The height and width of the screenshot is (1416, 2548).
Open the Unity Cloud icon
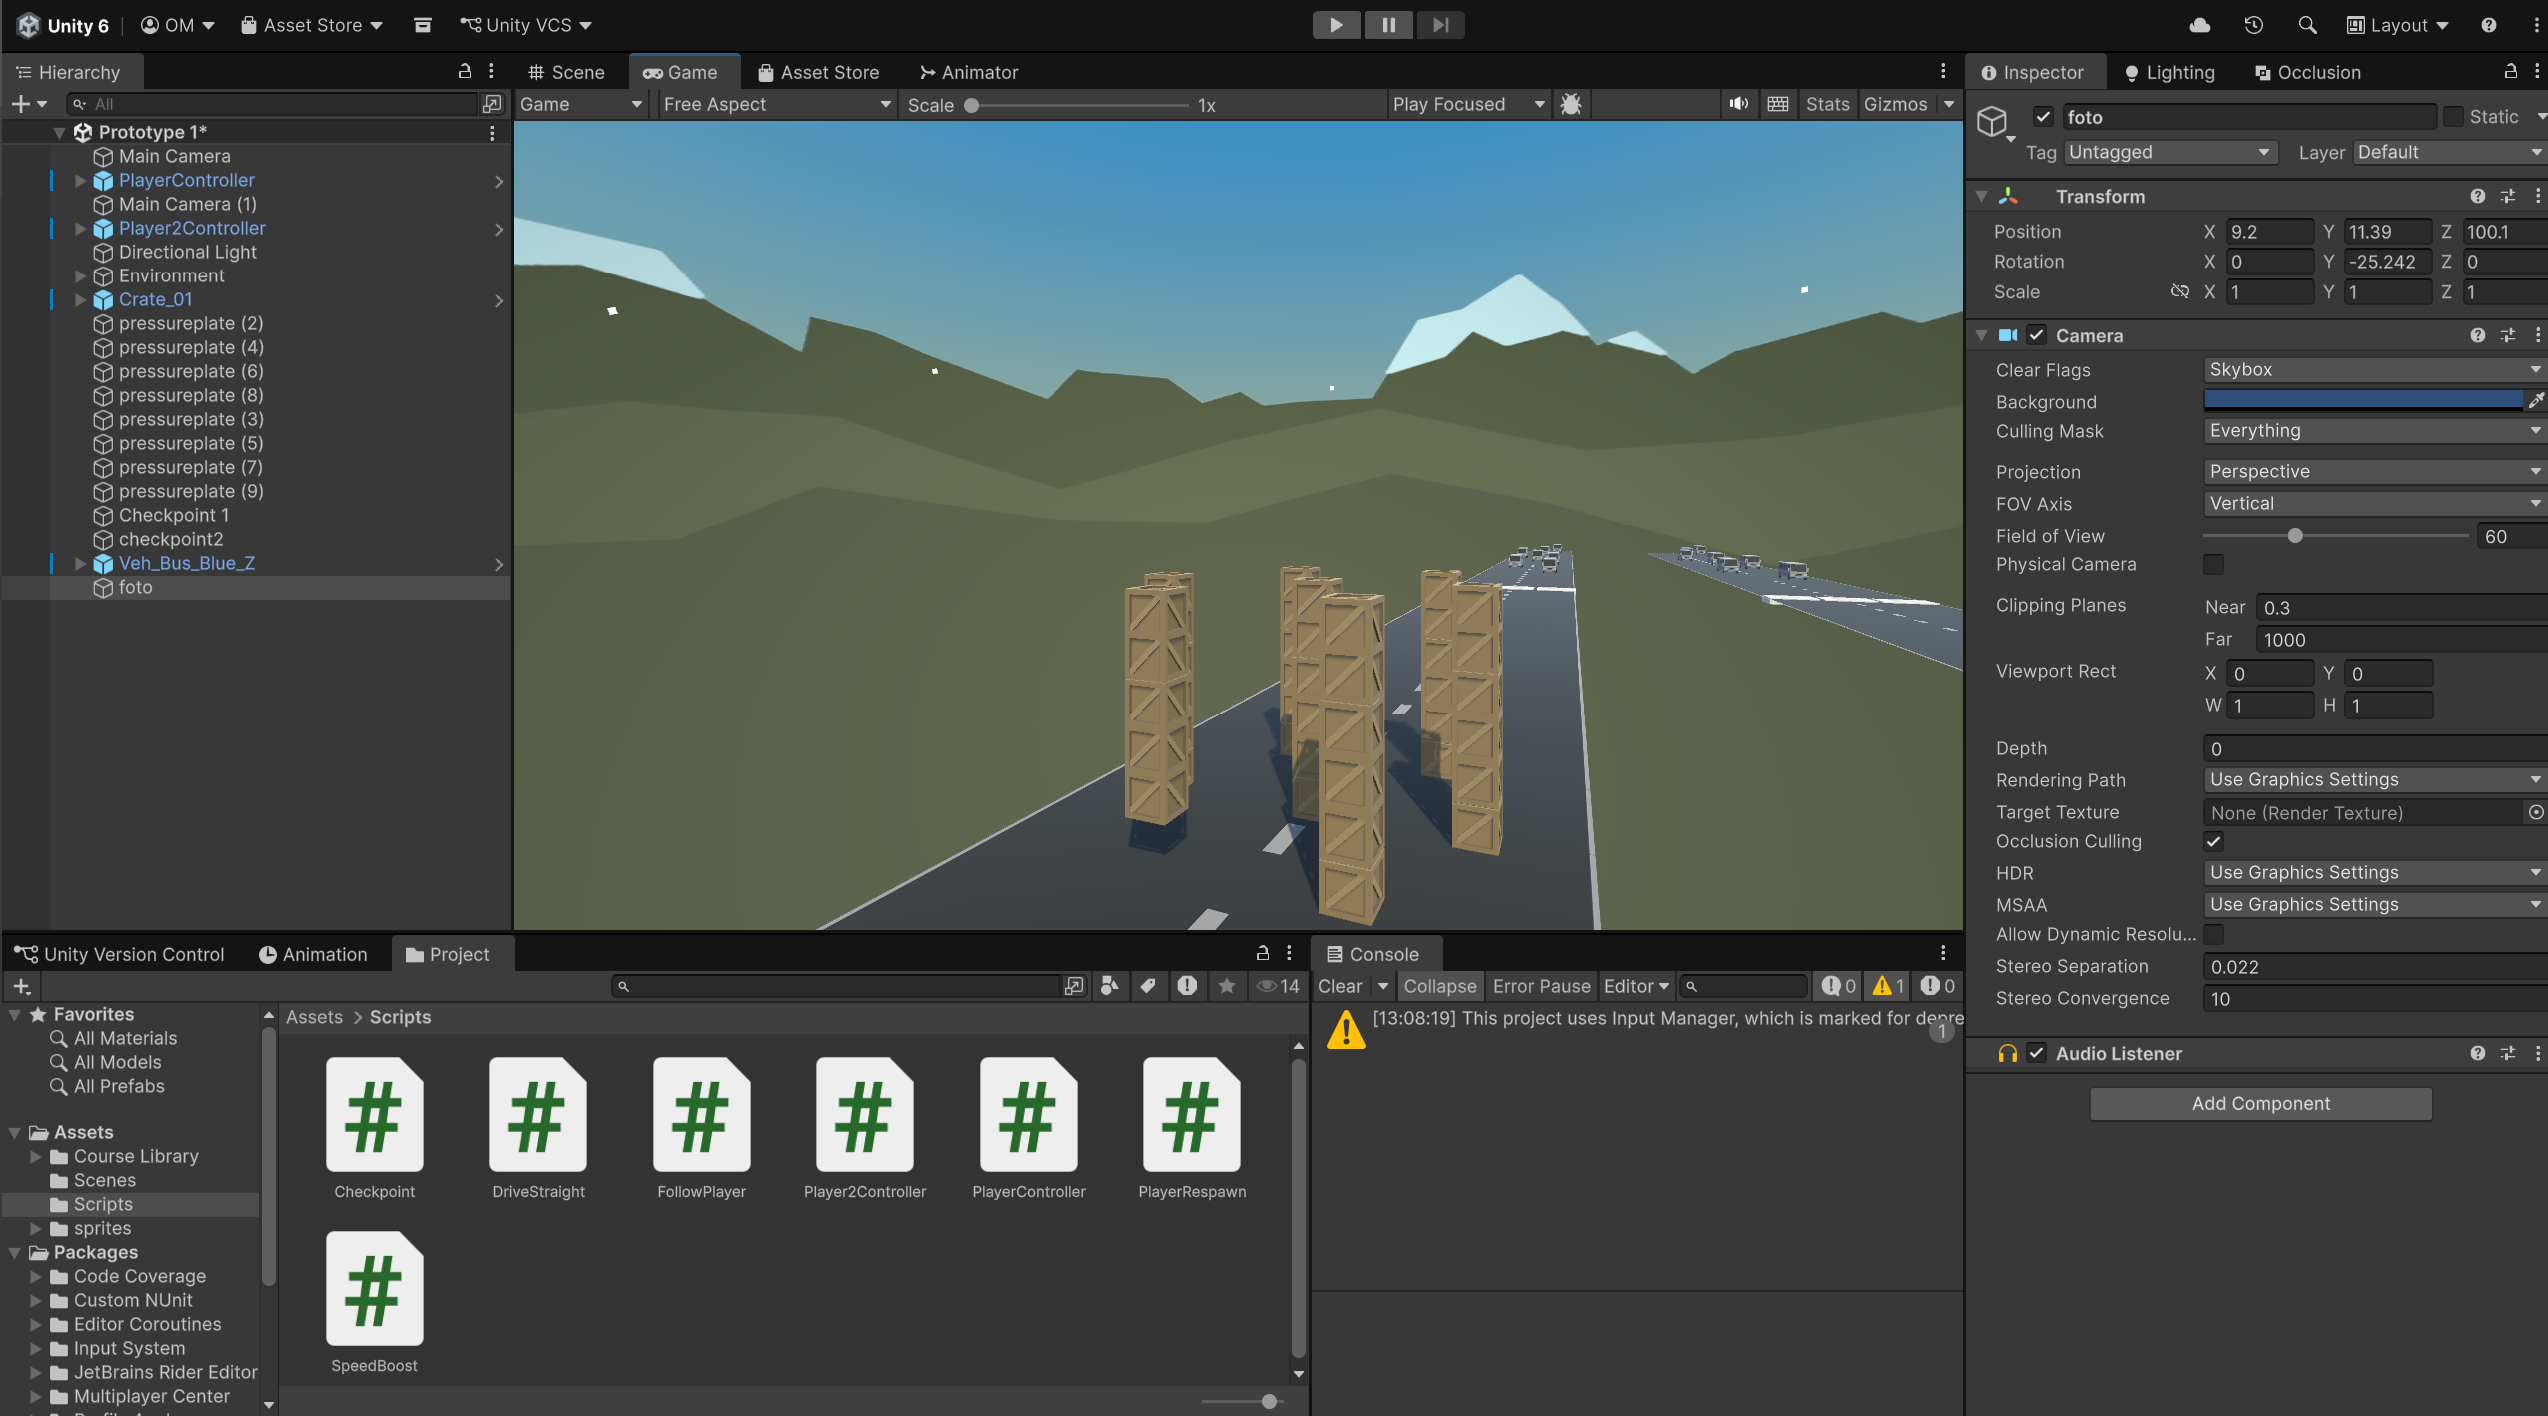pyautogui.click(x=2200, y=25)
